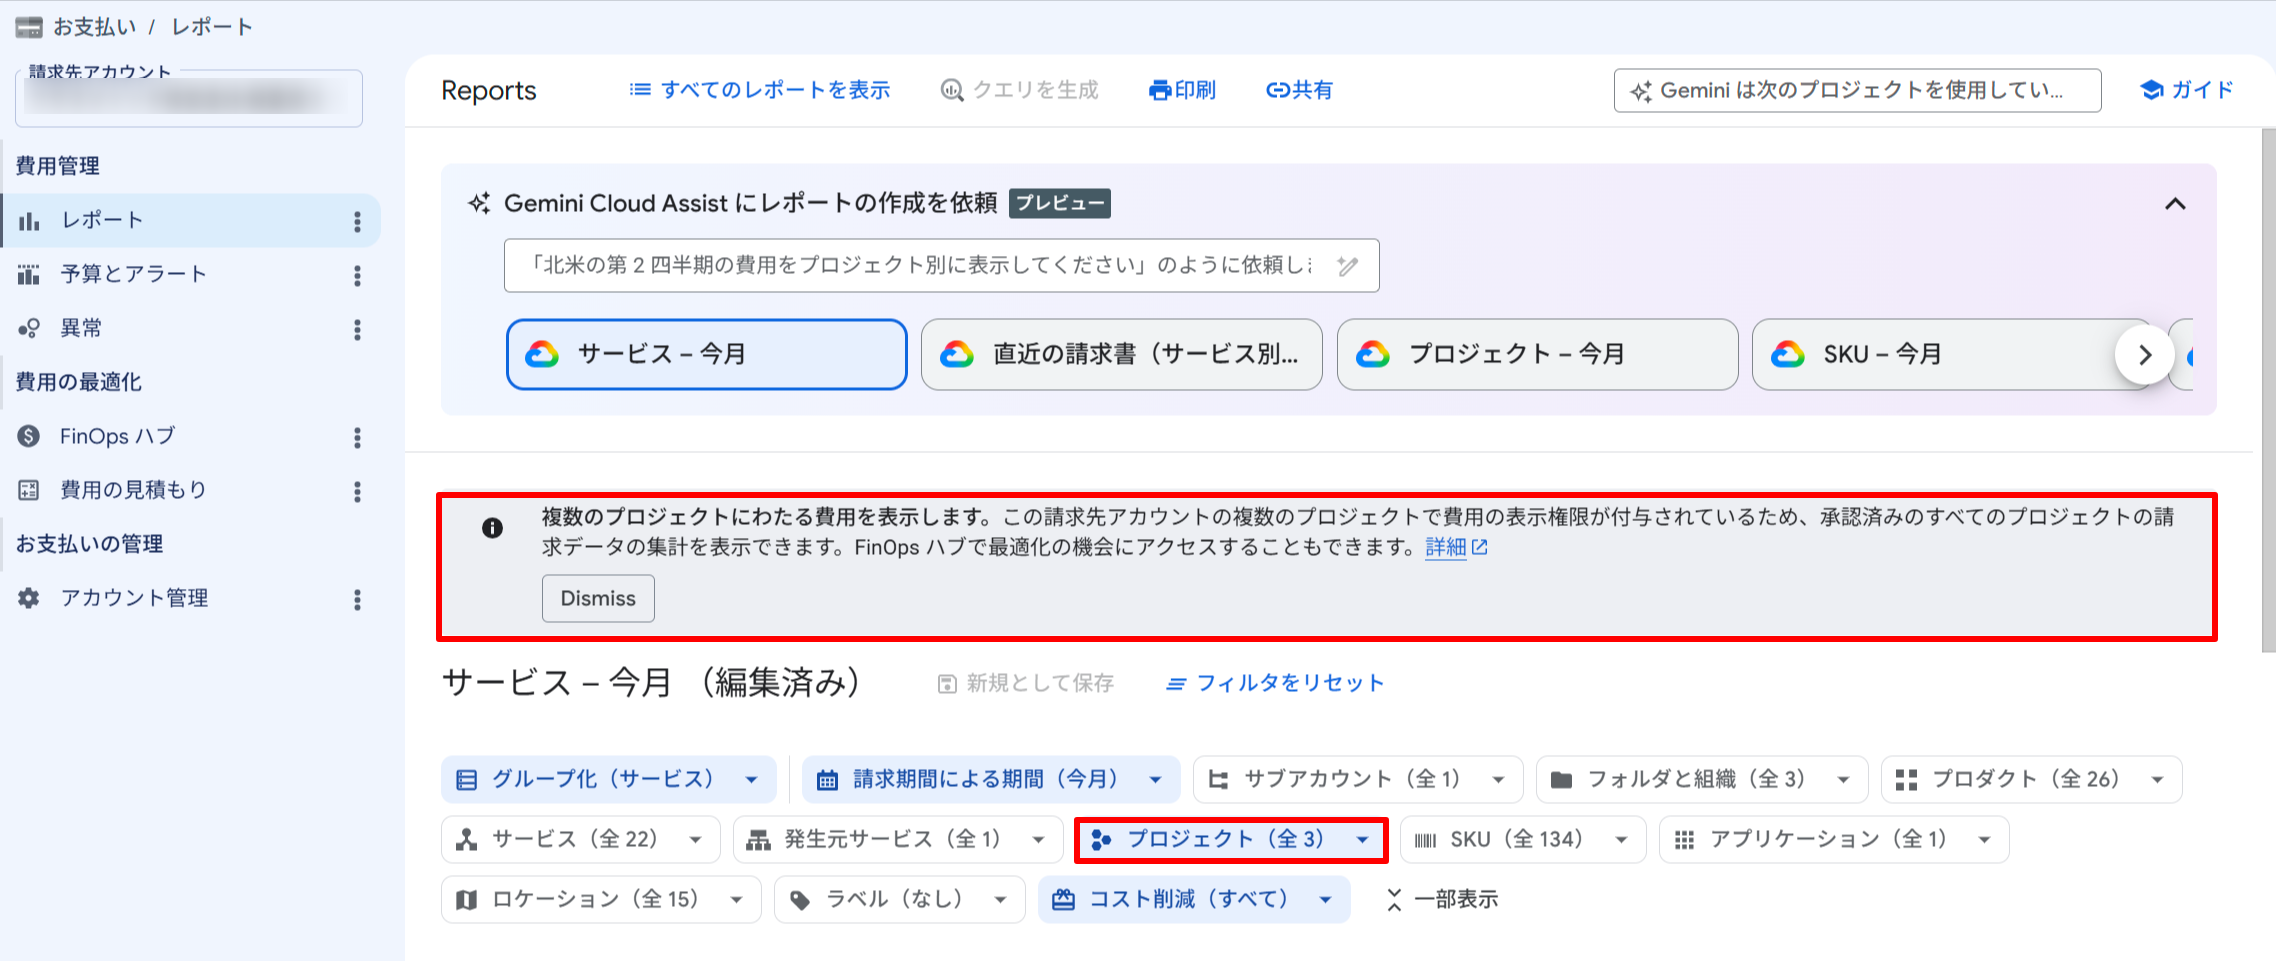
Task: Click the more options dots beside 費用の見積もり
Action: pyautogui.click(x=357, y=491)
